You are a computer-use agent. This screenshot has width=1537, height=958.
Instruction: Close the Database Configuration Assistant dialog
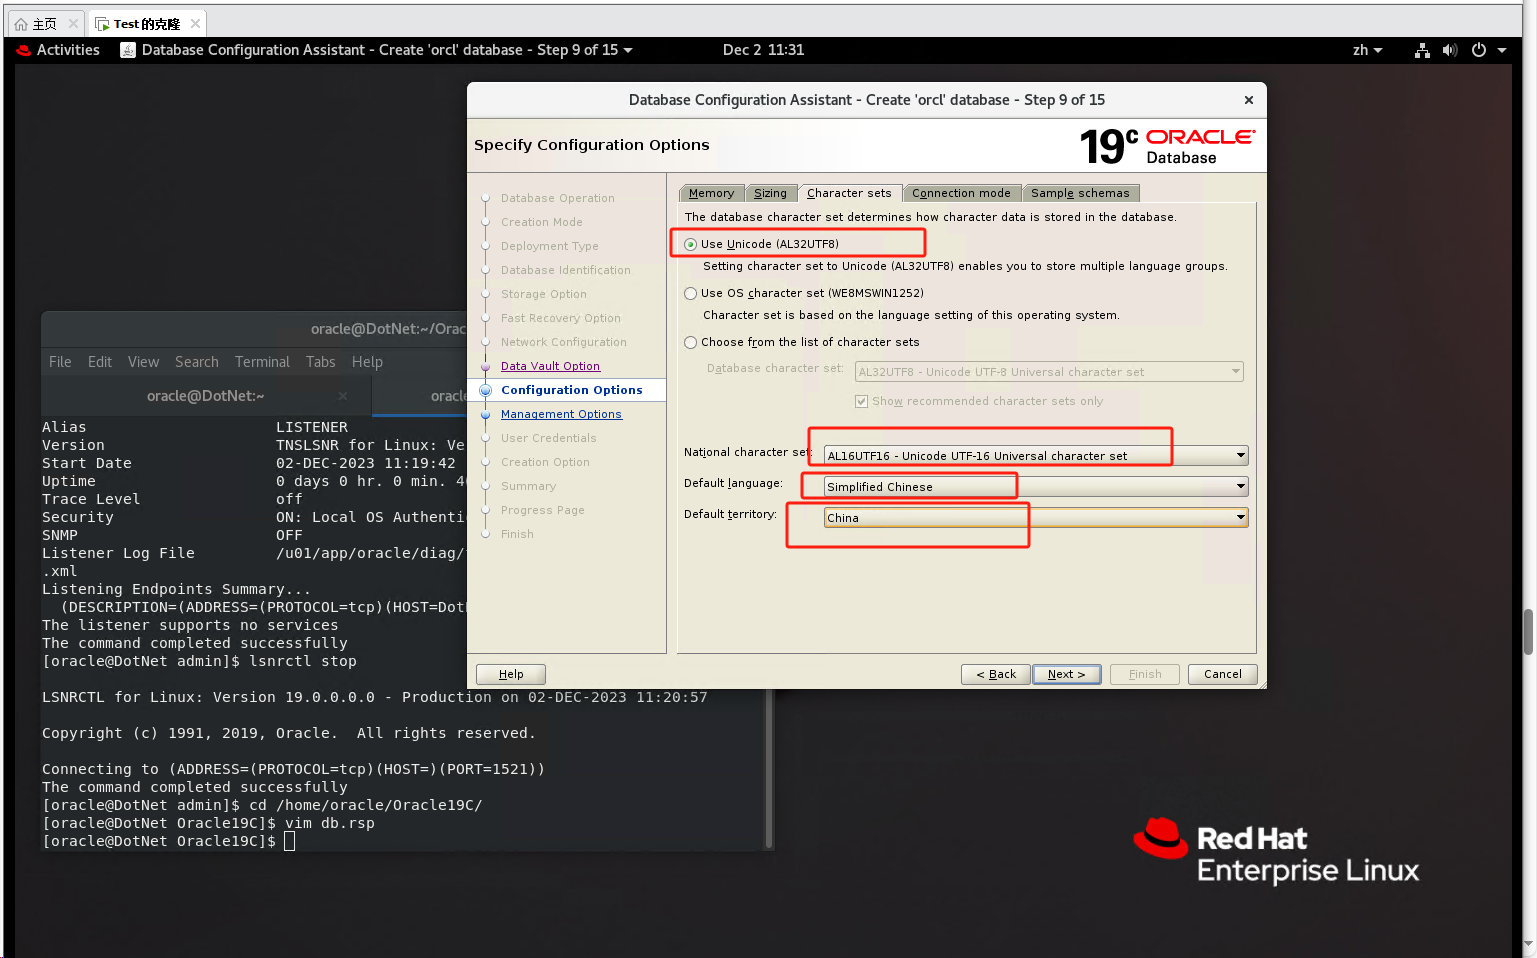pyautogui.click(x=1248, y=100)
